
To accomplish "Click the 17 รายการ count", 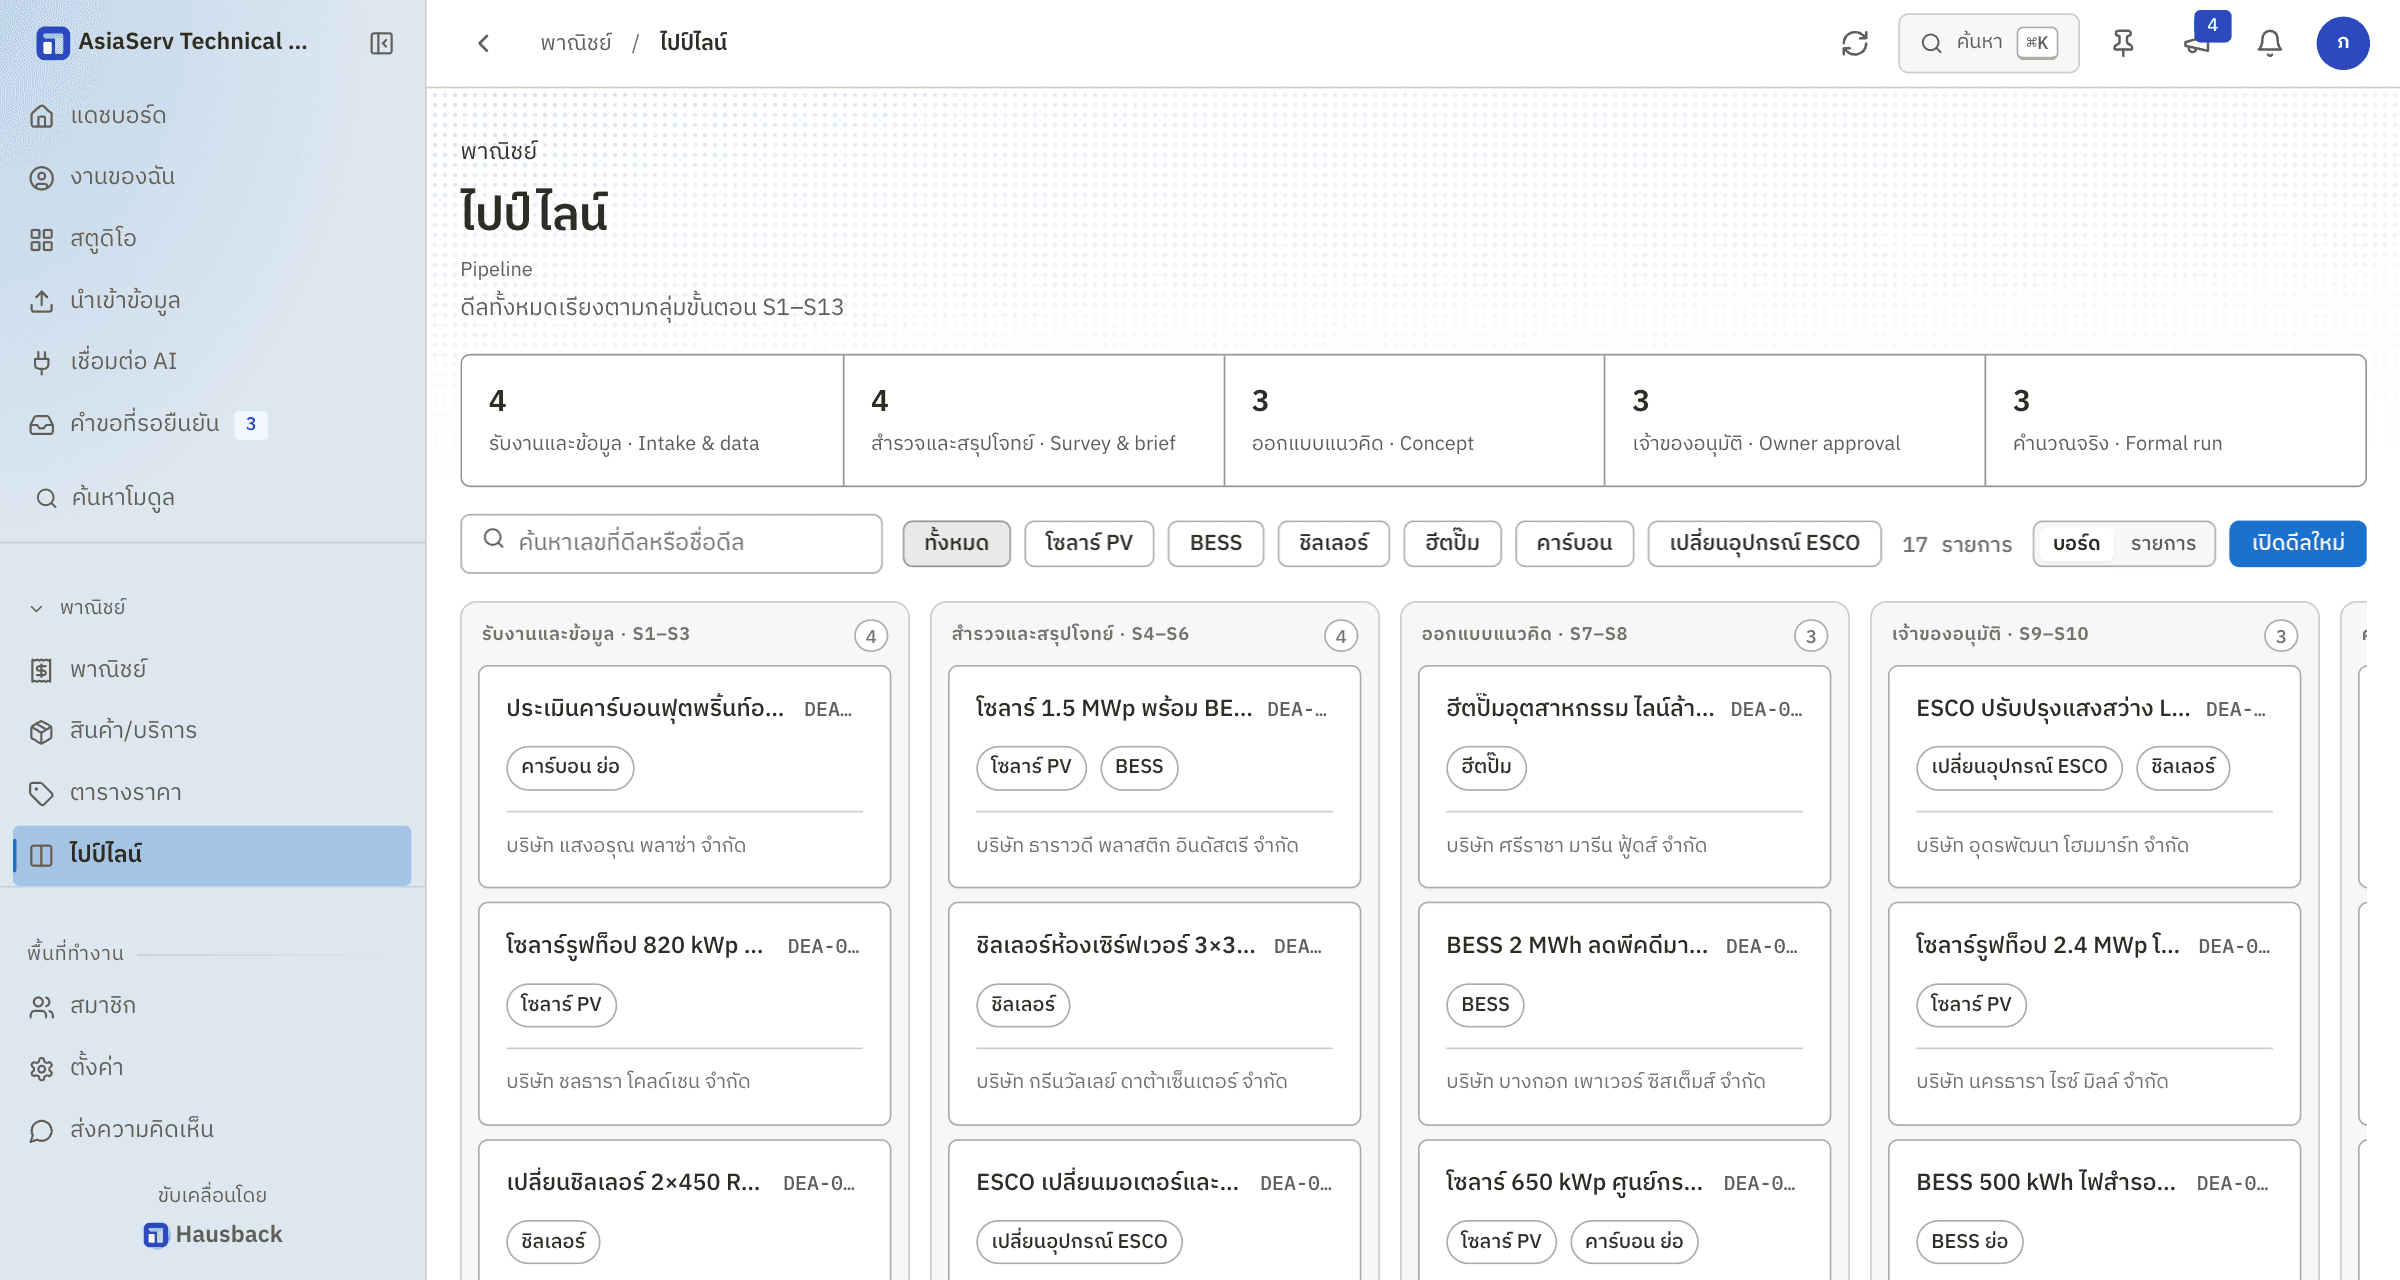I will point(1956,545).
